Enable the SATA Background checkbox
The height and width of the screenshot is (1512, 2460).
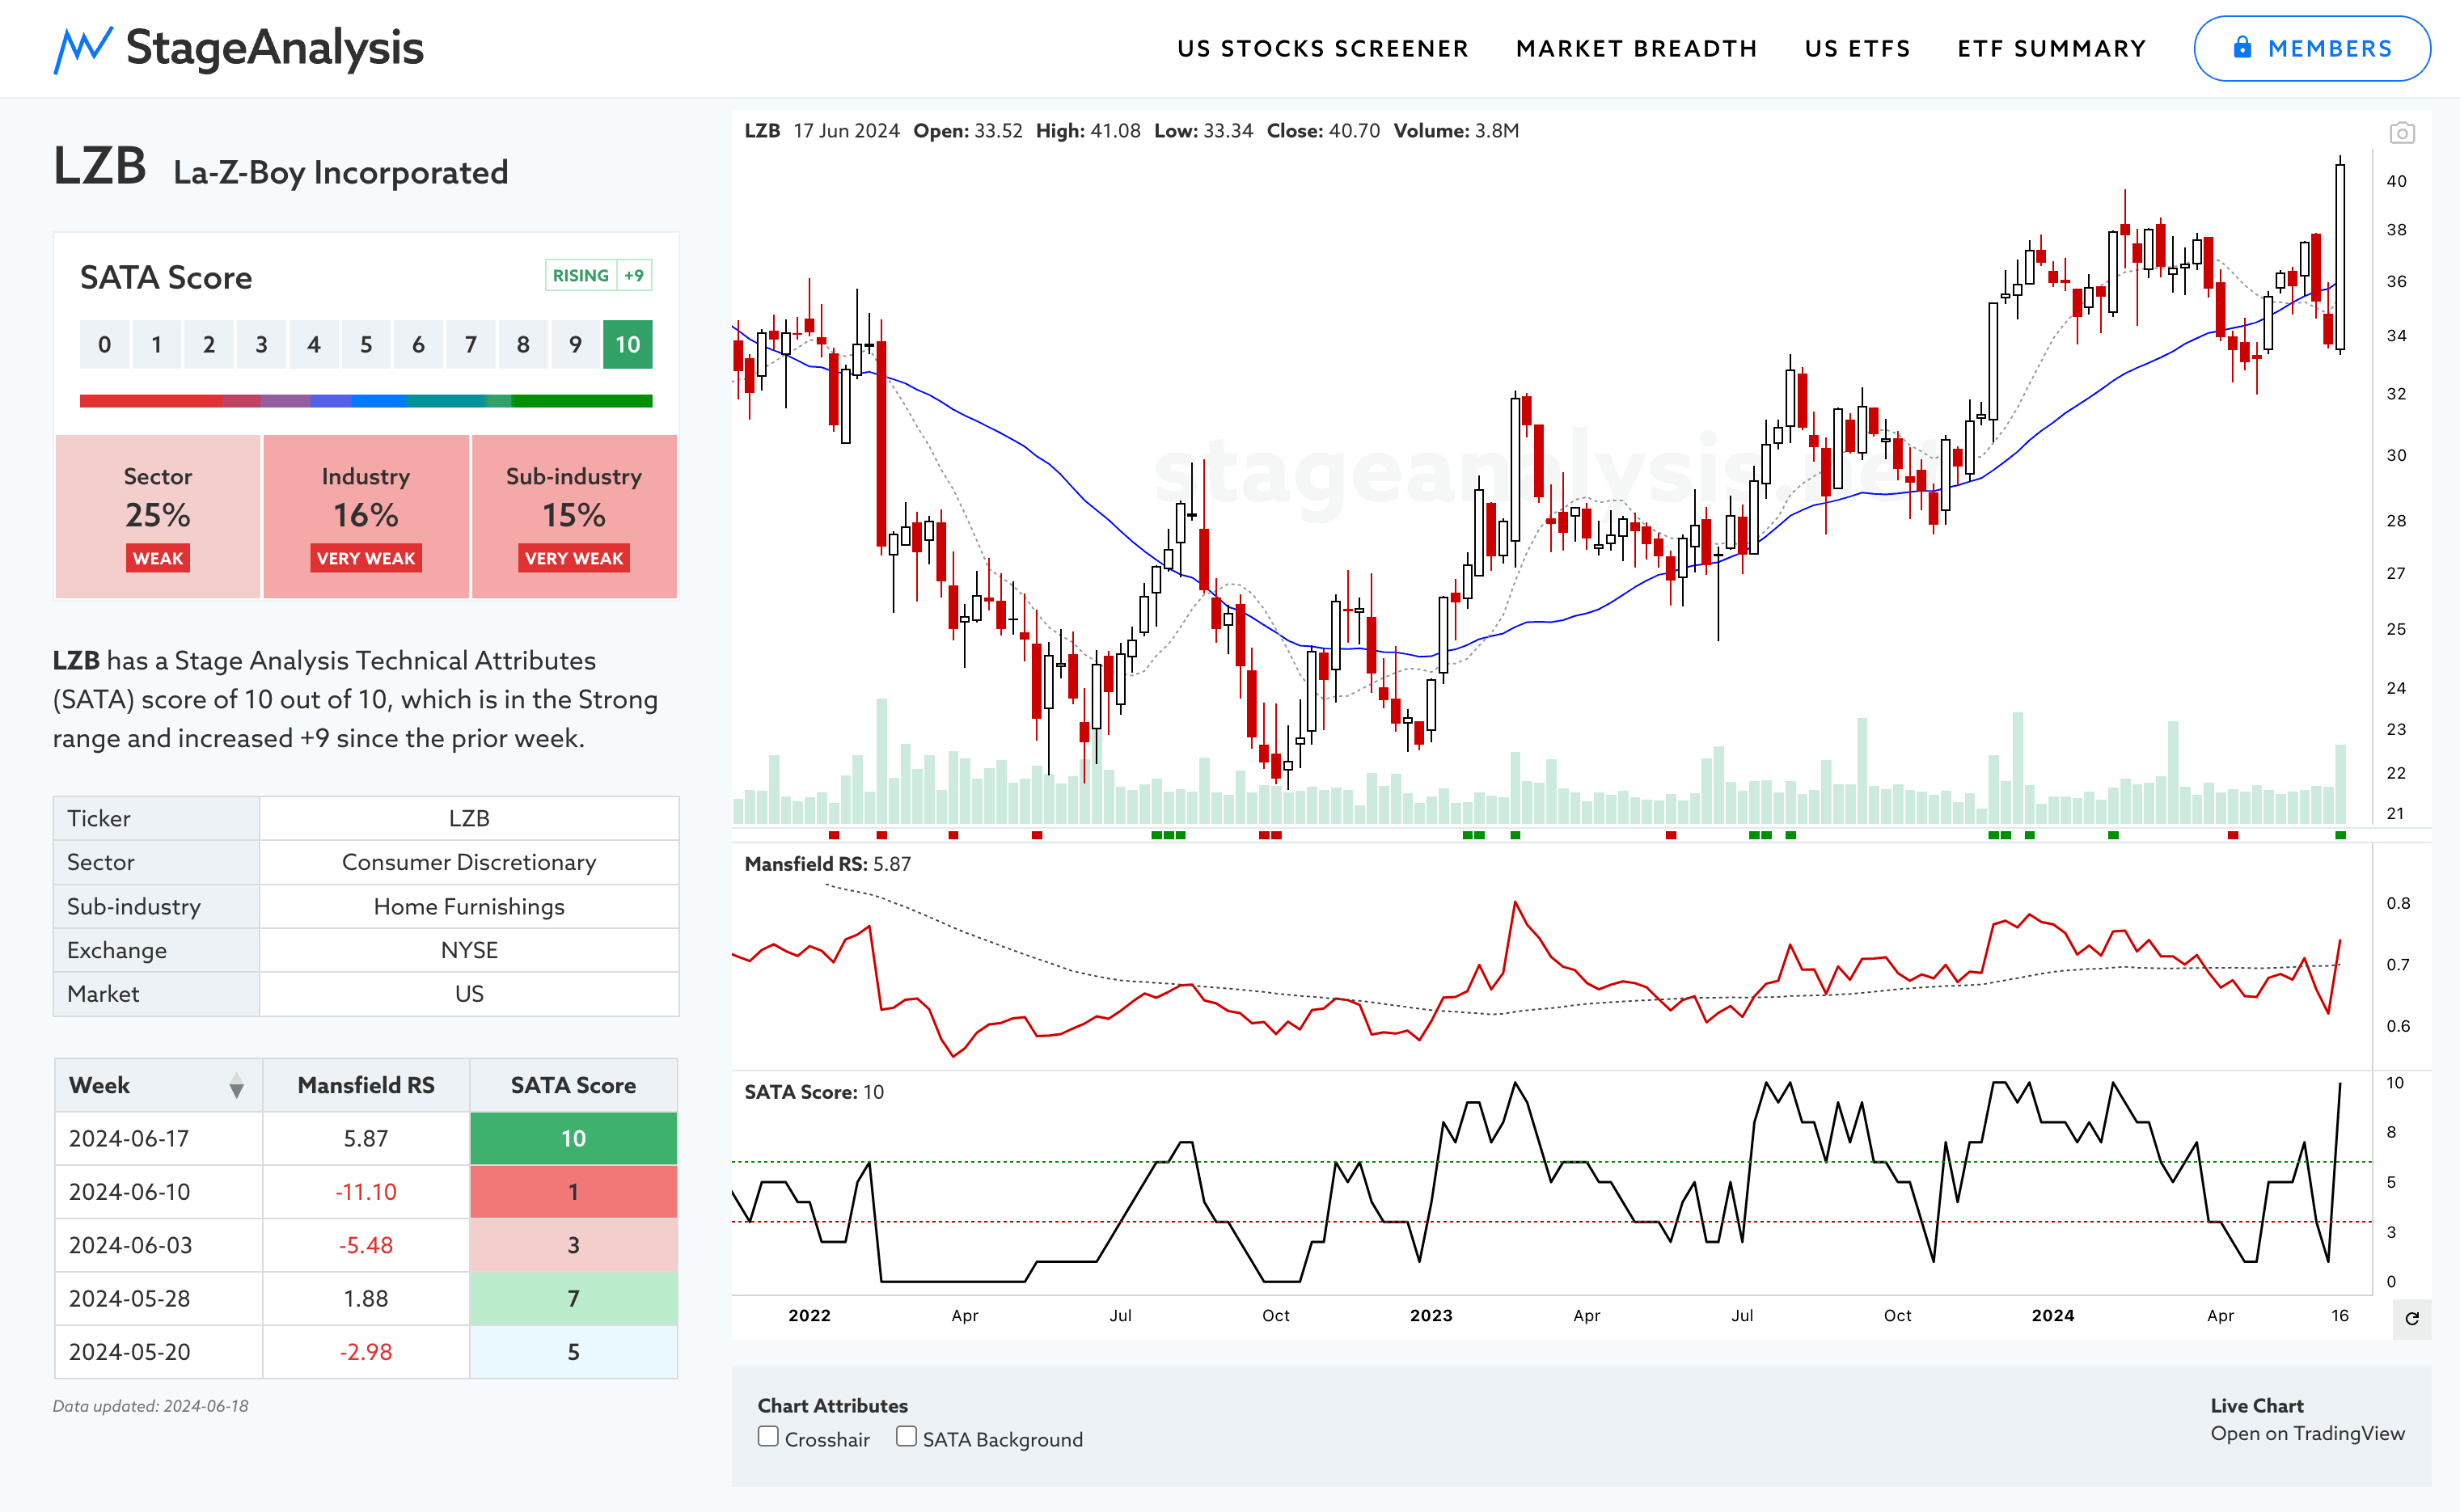coord(906,1437)
